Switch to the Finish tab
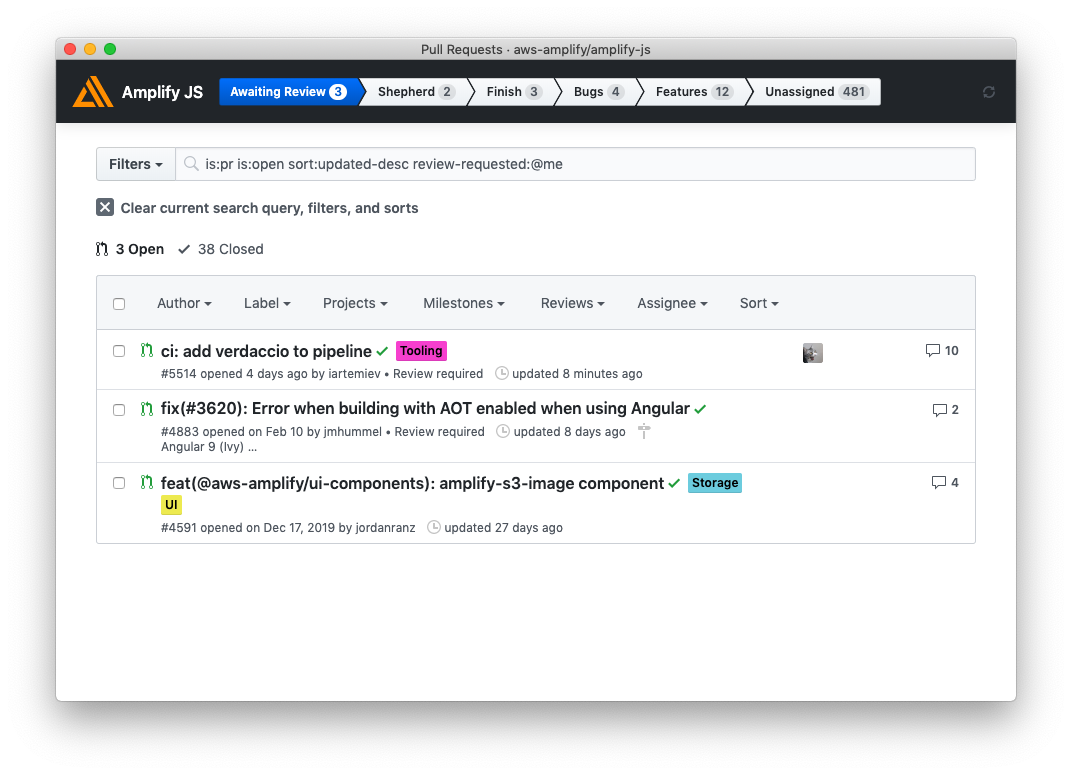Image resolution: width=1072 pixels, height=775 pixels. (514, 92)
